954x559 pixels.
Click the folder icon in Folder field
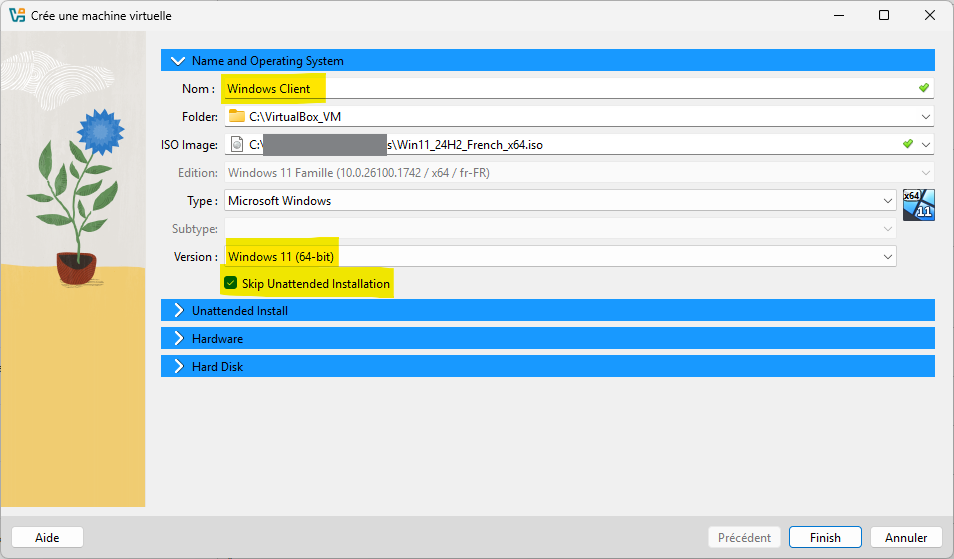pyautogui.click(x=237, y=116)
